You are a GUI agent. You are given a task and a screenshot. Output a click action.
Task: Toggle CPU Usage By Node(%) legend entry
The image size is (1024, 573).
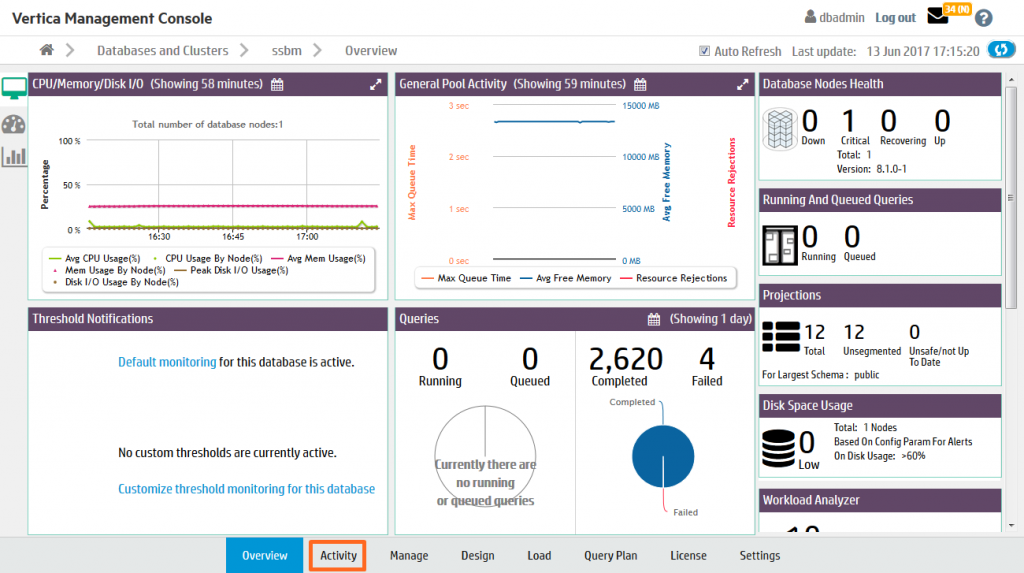pyautogui.click(x=208, y=259)
